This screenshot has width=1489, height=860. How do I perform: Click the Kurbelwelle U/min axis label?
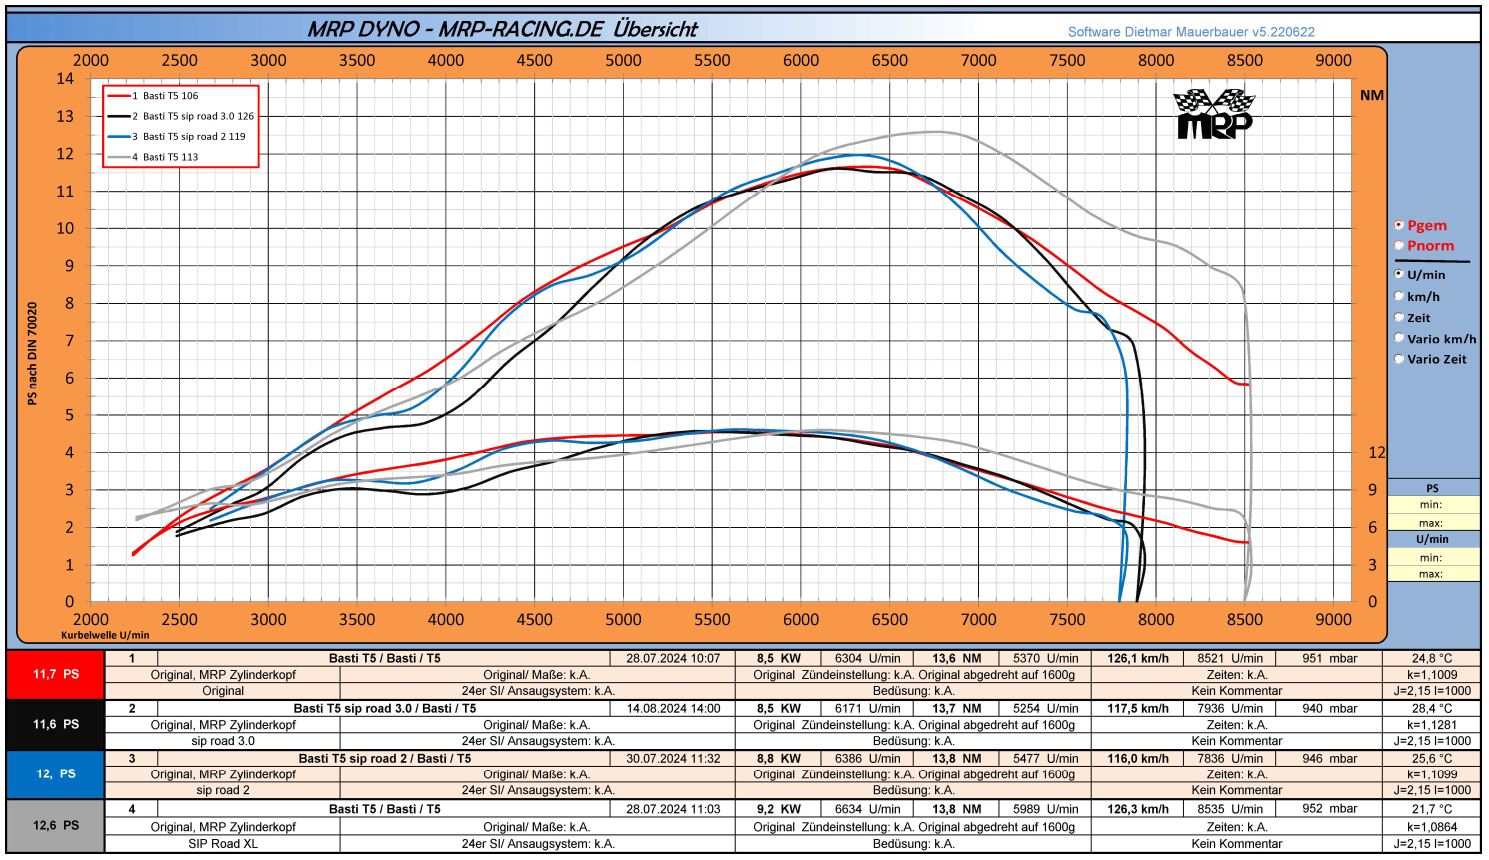[x=105, y=635]
